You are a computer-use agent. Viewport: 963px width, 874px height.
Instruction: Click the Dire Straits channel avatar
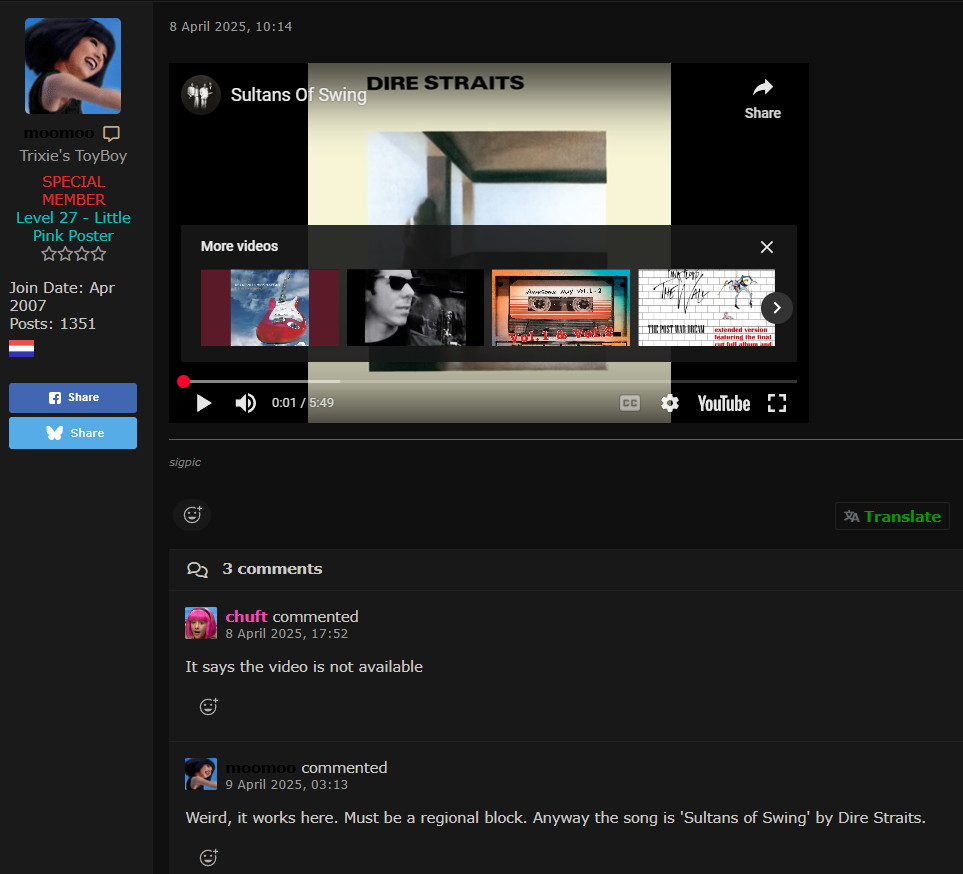coord(201,95)
